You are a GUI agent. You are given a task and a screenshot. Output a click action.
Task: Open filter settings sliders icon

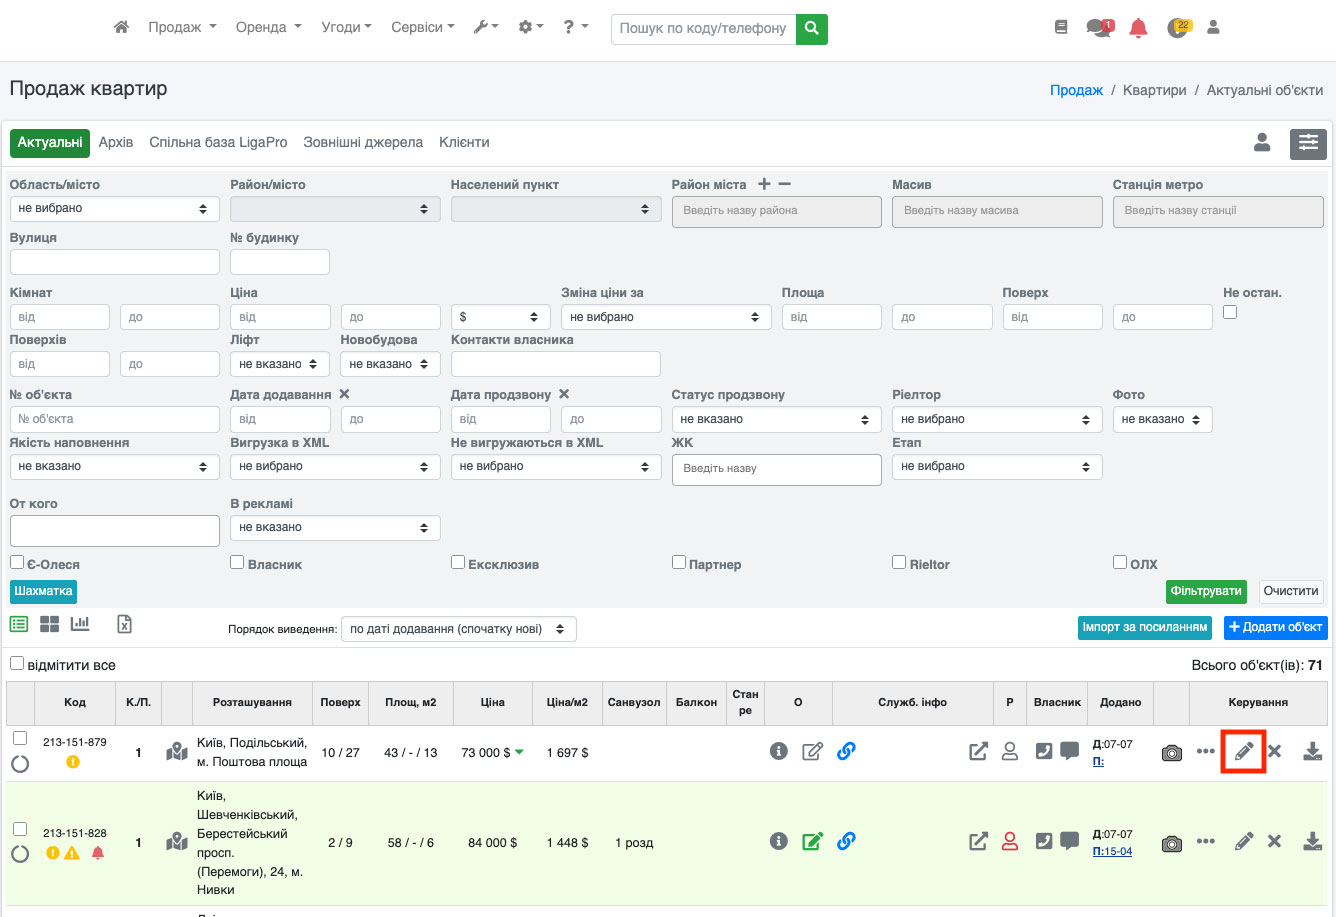(1308, 144)
